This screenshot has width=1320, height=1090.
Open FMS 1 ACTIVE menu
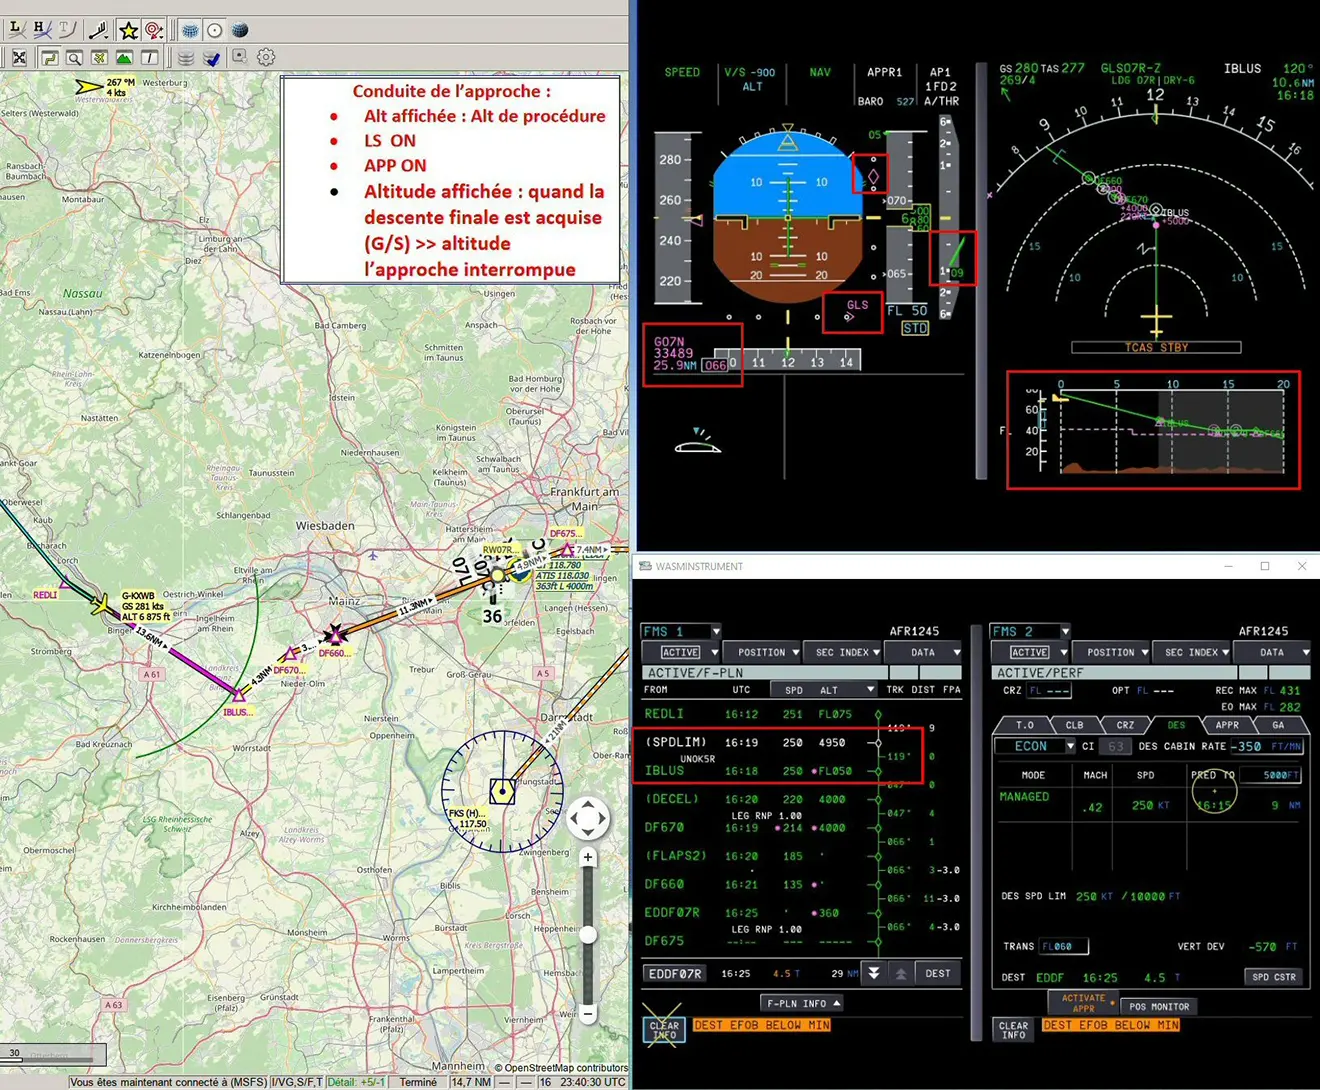tap(681, 652)
